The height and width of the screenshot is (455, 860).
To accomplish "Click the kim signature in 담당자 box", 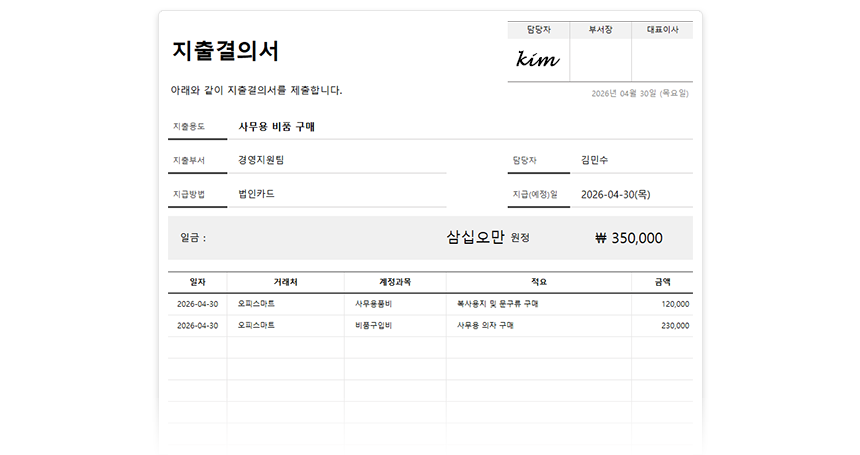I will [x=538, y=59].
